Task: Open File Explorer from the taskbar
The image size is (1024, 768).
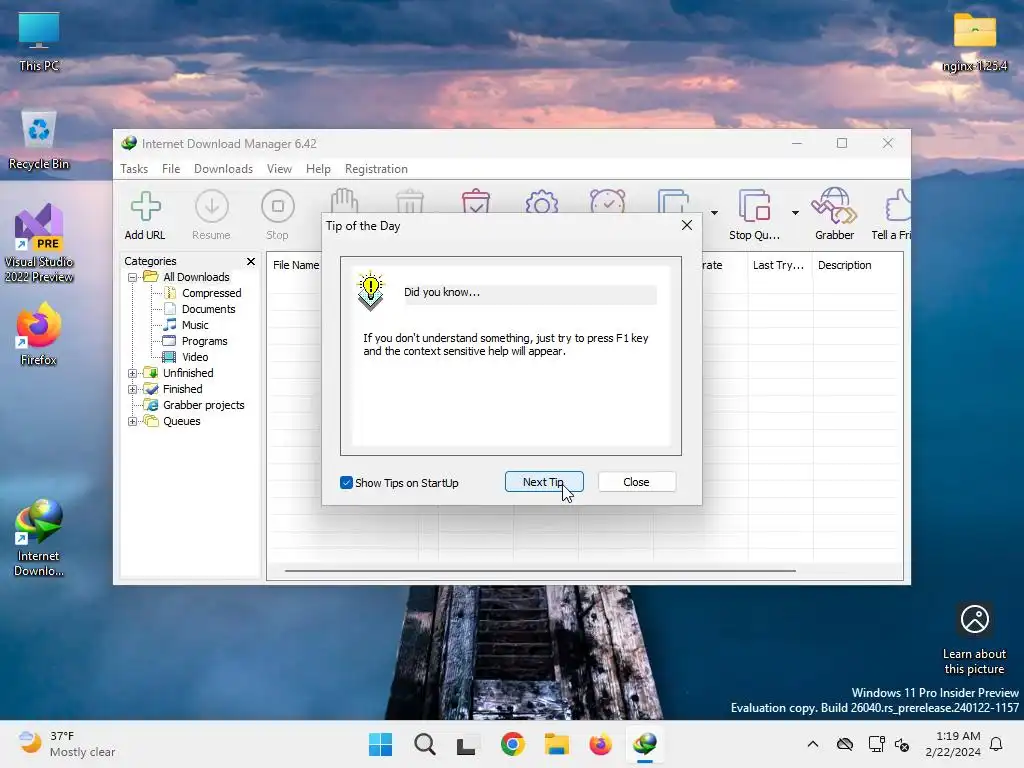Action: click(x=556, y=744)
